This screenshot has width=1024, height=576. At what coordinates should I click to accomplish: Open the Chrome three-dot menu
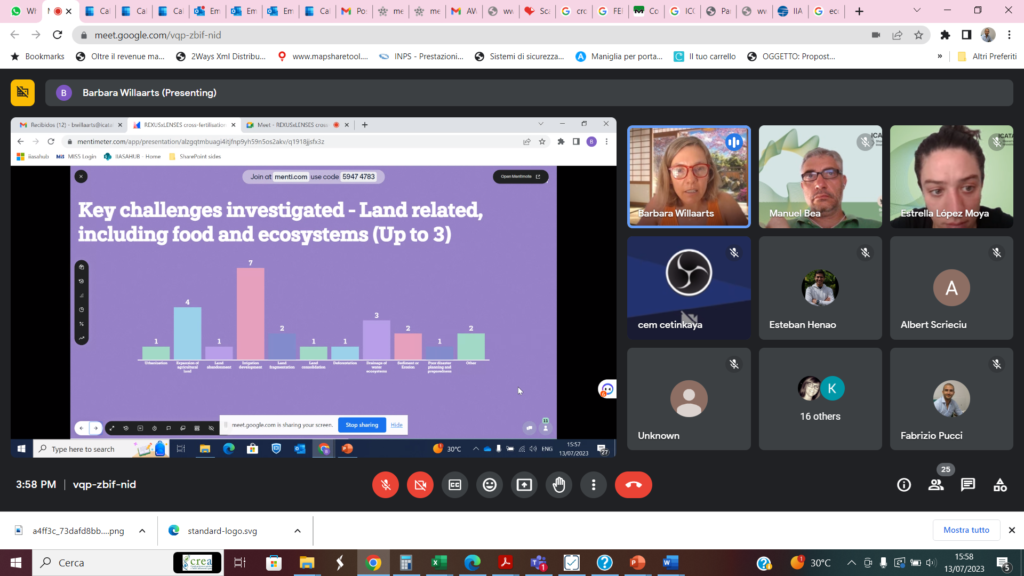tap(1010, 35)
